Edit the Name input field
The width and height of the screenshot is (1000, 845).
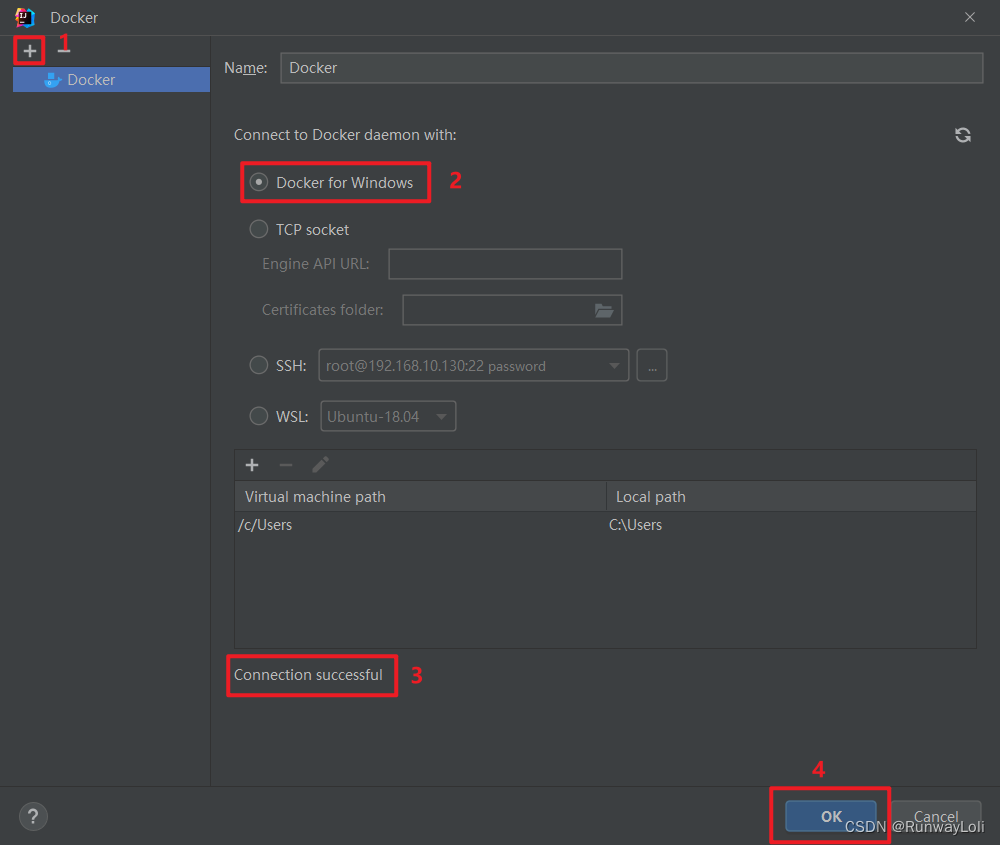pyautogui.click(x=631, y=68)
